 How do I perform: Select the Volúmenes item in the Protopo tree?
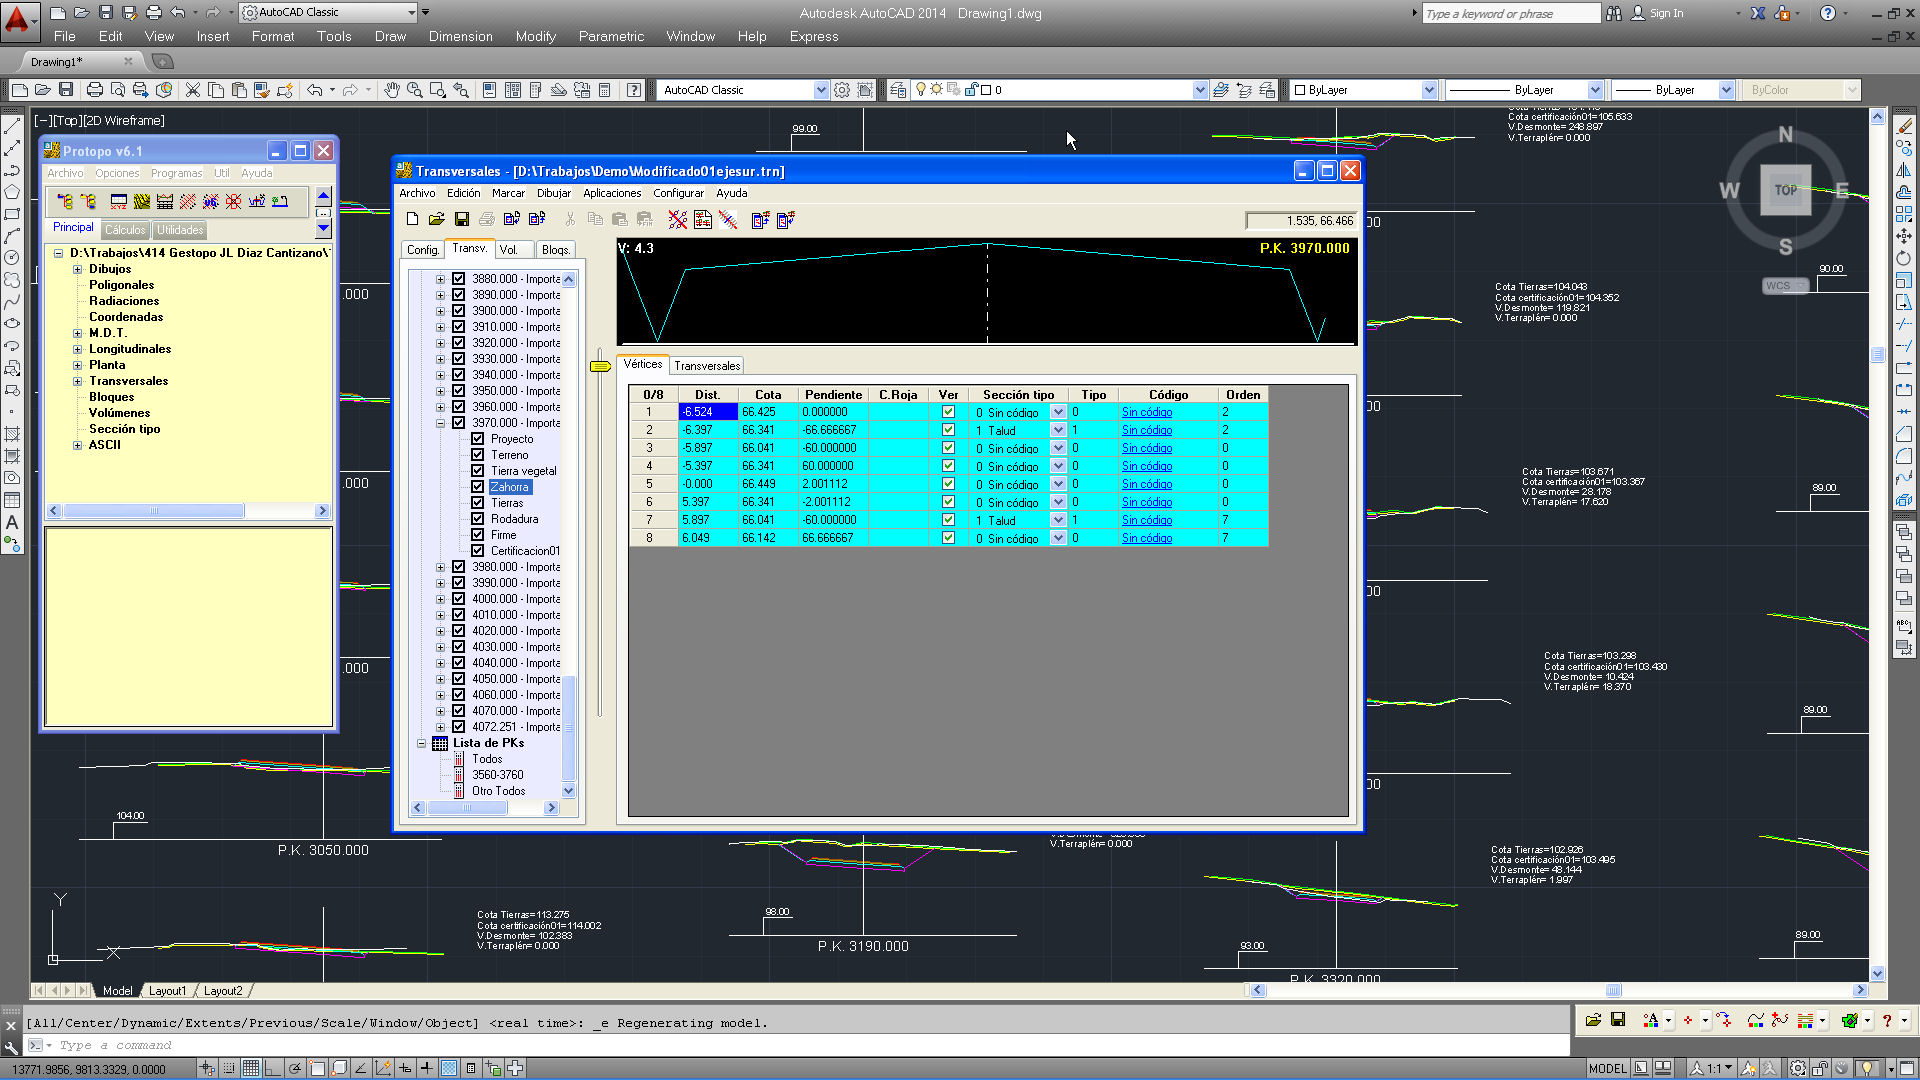(x=119, y=413)
